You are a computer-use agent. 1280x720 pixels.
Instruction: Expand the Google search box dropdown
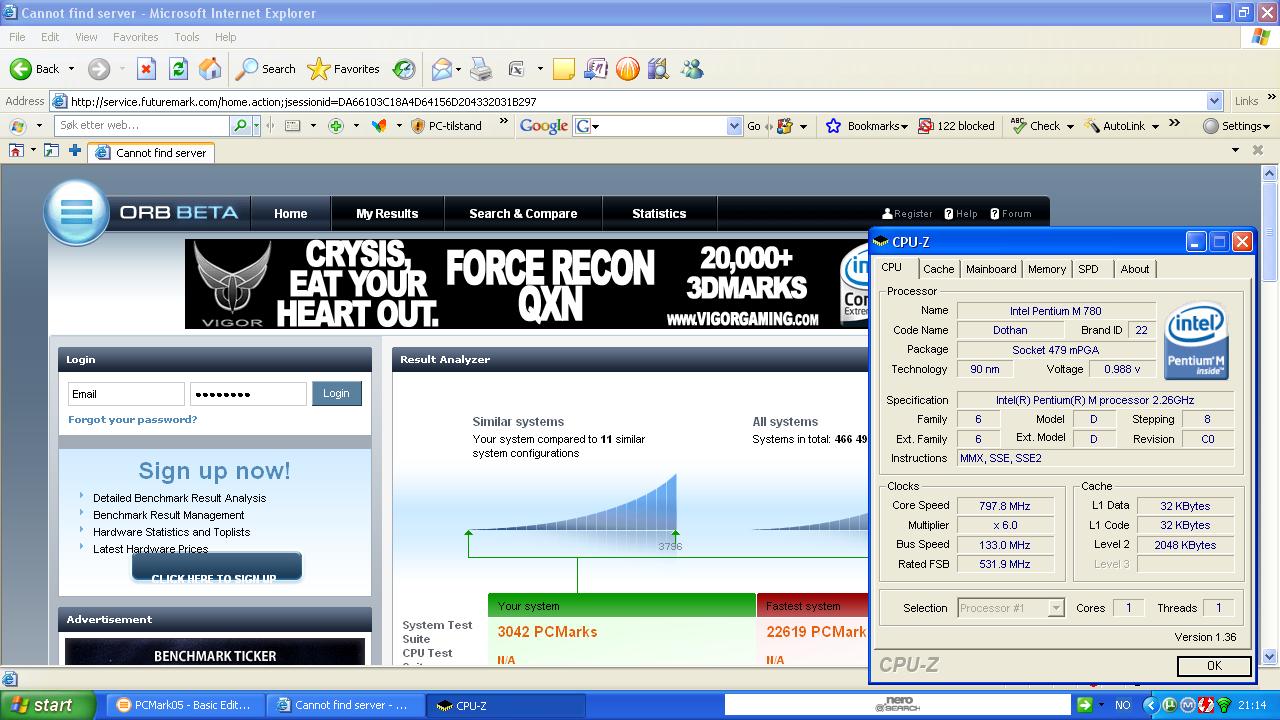(734, 126)
